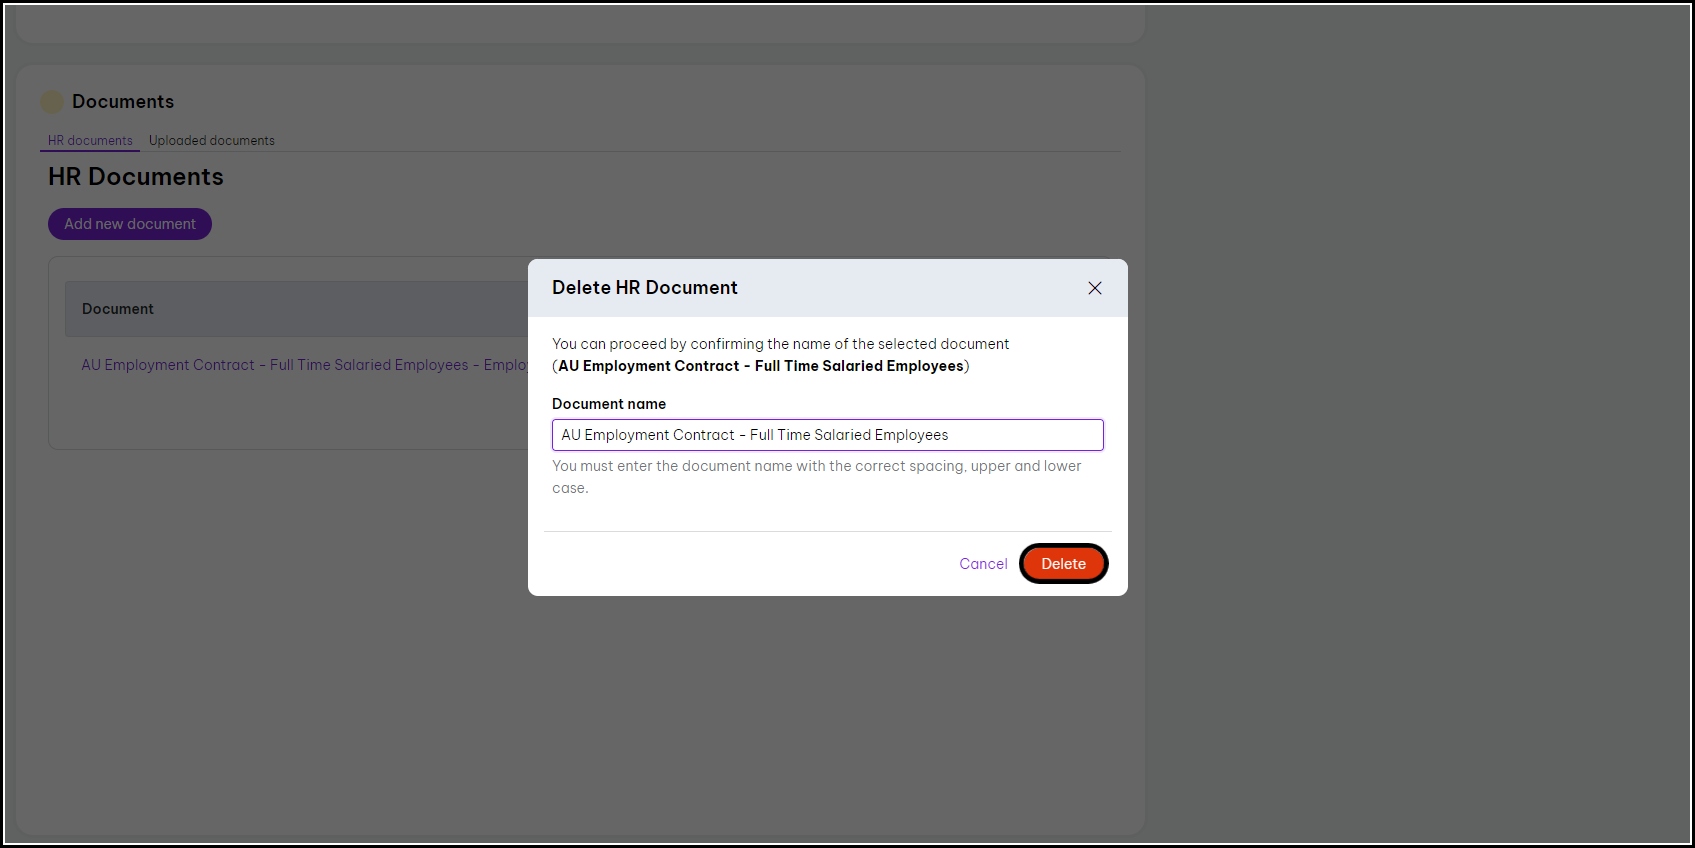Click the divider line above Cancel and Delete
This screenshot has width=1695, height=848.
[827, 531]
